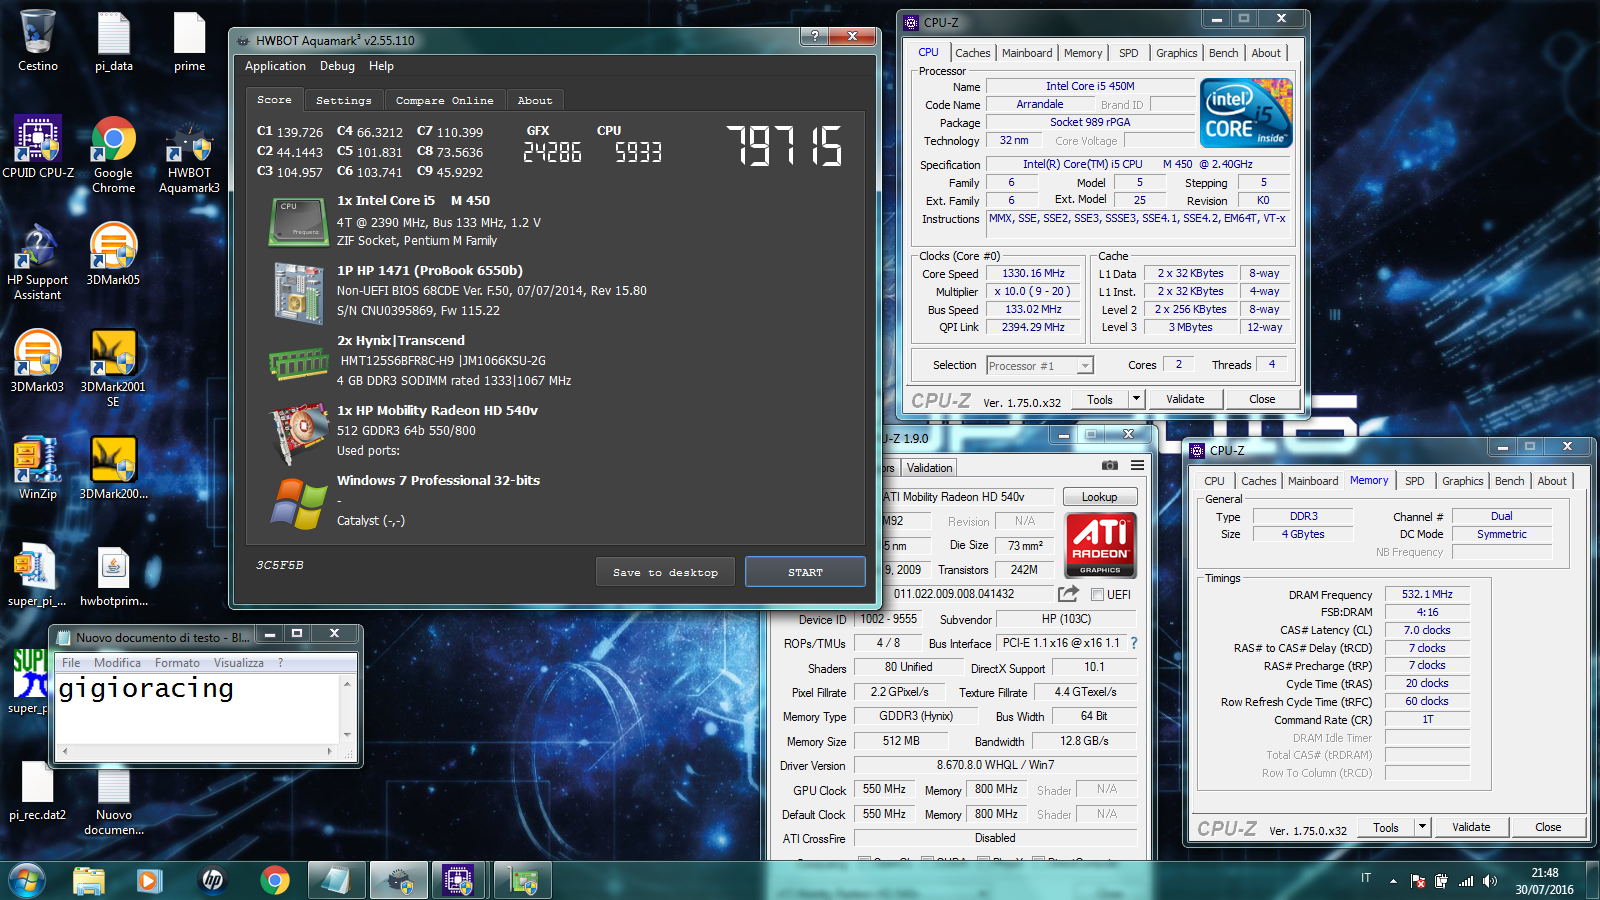Expand the Tools dropdown arrow in the CPU-Z CPU window
Image resolution: width=1600 pixels, height=900 pixels.
point(1136,399)
